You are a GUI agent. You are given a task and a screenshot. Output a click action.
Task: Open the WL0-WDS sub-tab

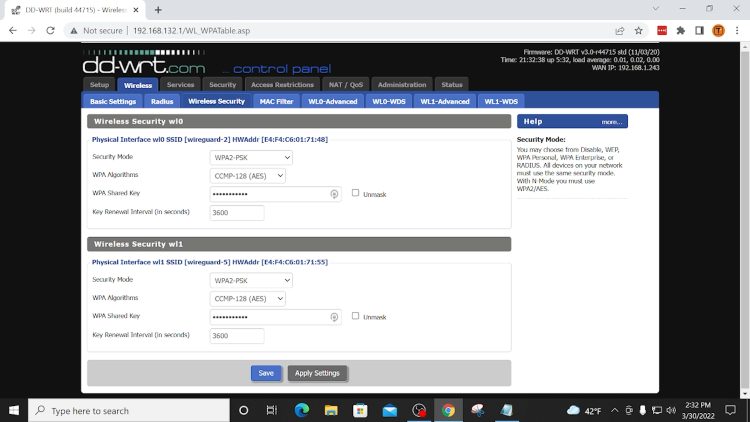(389, 101)
